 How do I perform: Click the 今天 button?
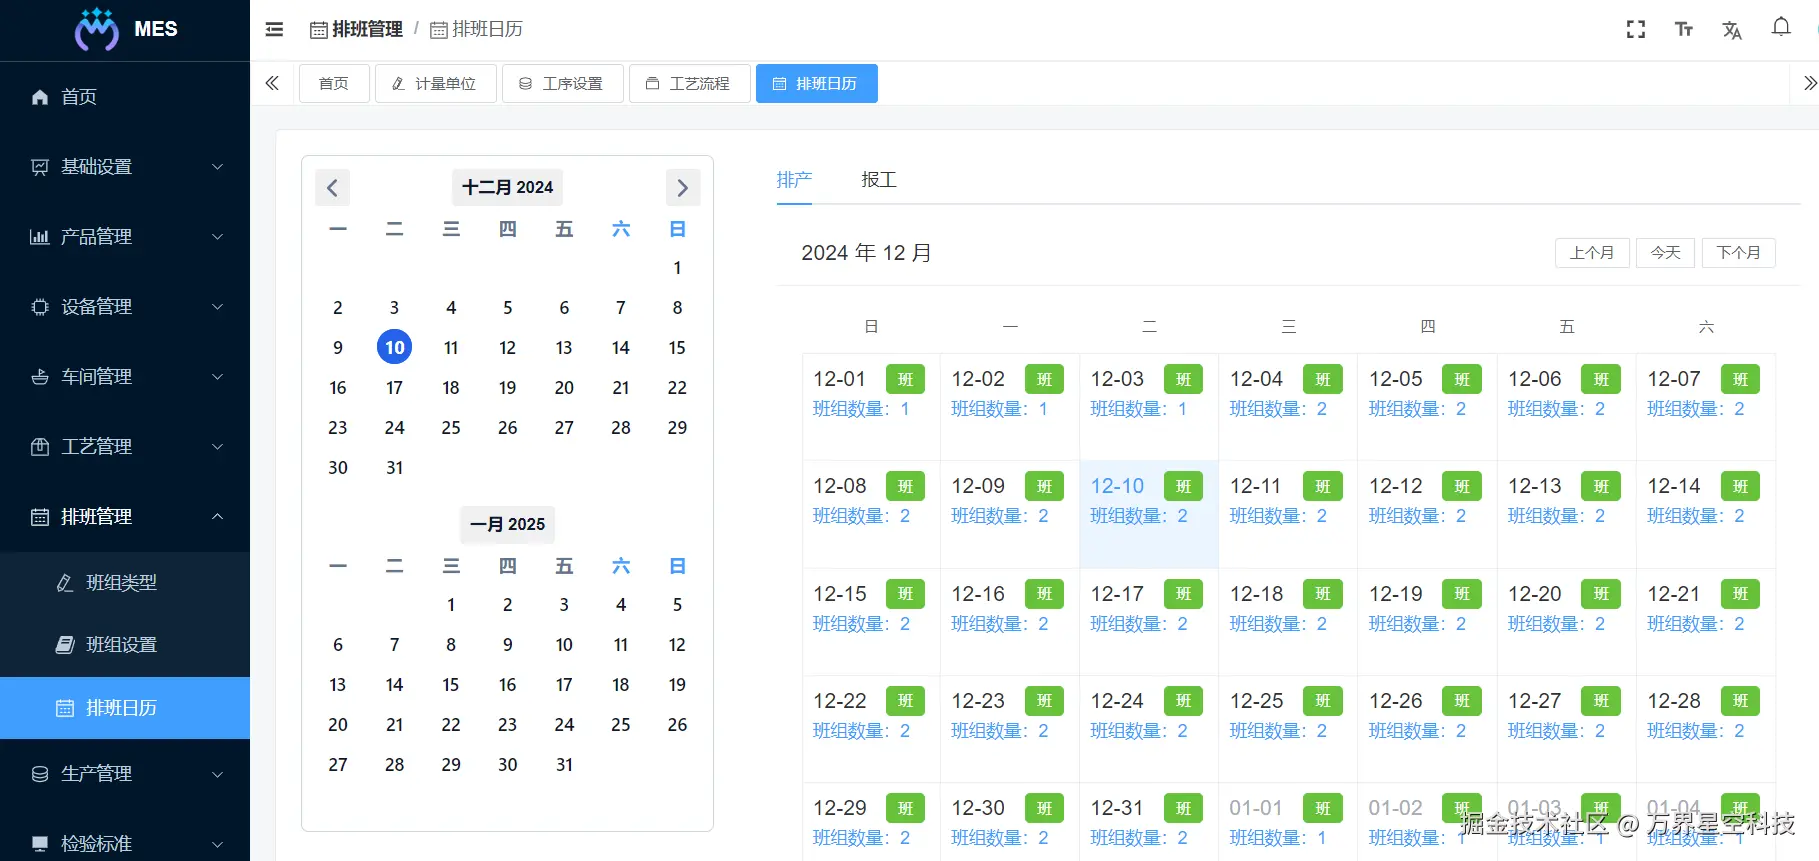[1665, 253]
